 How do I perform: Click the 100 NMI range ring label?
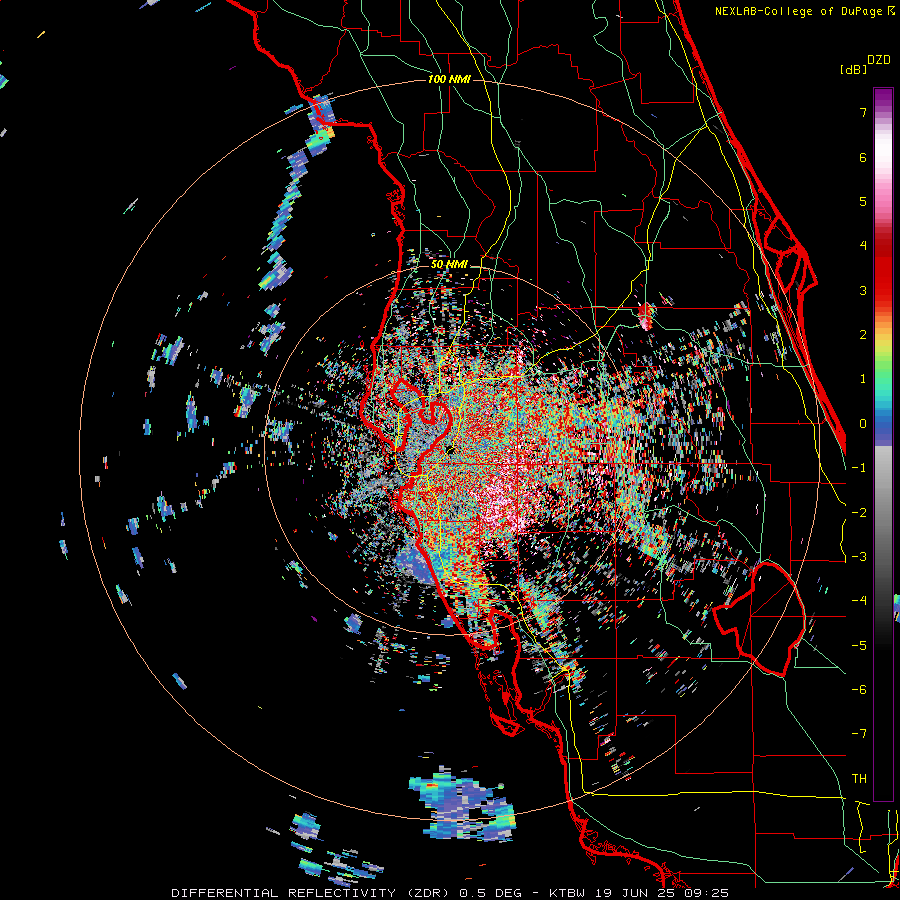tap(449, 79)
